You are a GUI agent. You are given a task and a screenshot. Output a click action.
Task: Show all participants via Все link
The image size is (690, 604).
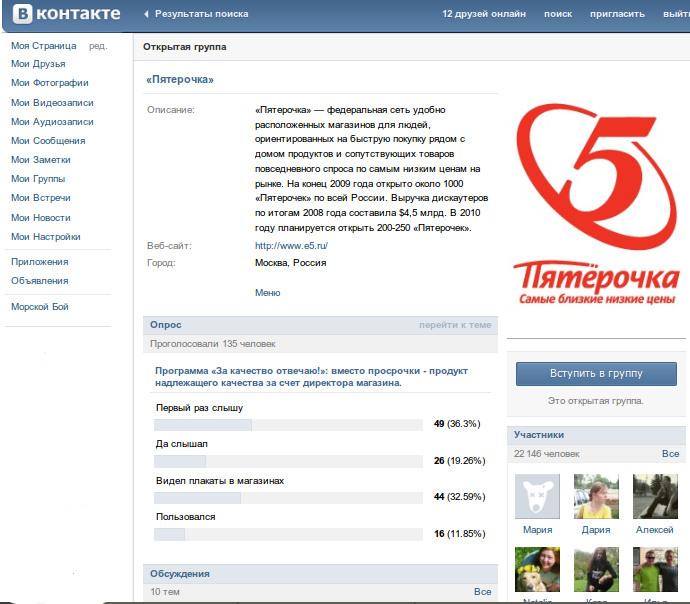click(670, 454)
